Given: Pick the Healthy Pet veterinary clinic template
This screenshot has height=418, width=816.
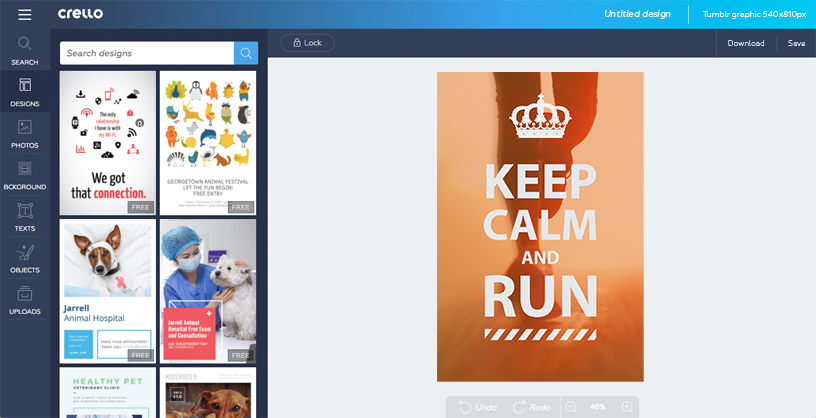Looking at the screenshot, I should point(108,392).
